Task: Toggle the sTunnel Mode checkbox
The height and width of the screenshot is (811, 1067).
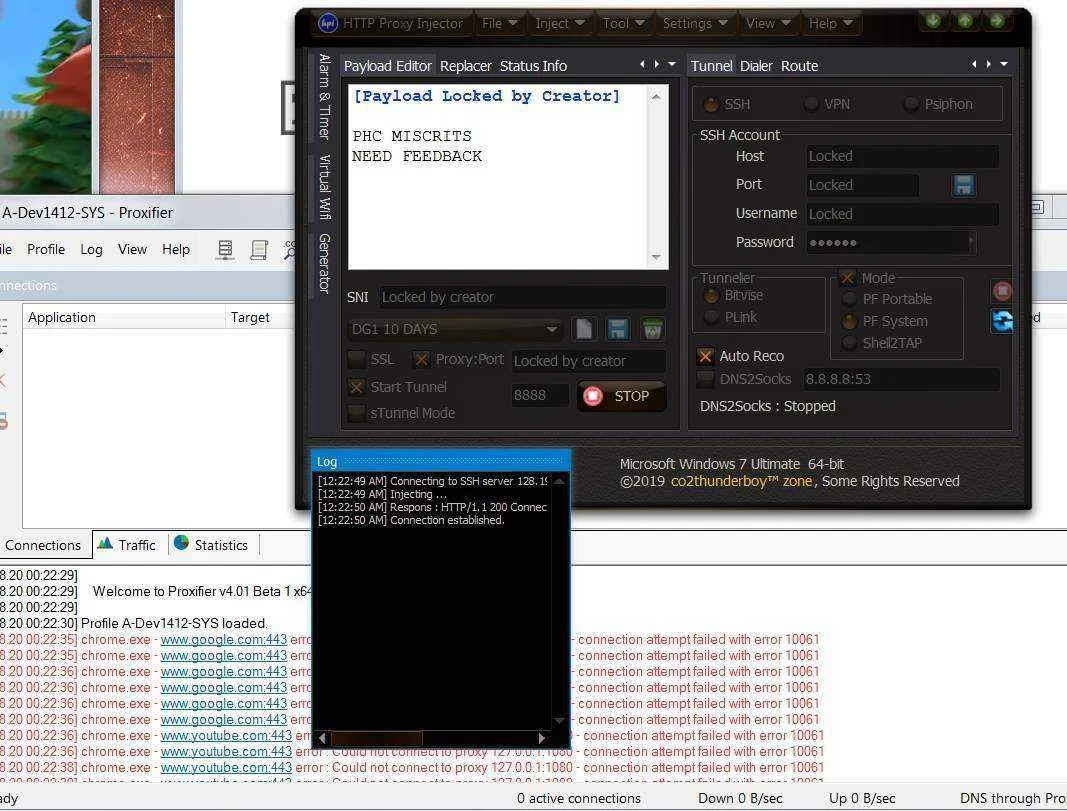Action: pos(356,413)
